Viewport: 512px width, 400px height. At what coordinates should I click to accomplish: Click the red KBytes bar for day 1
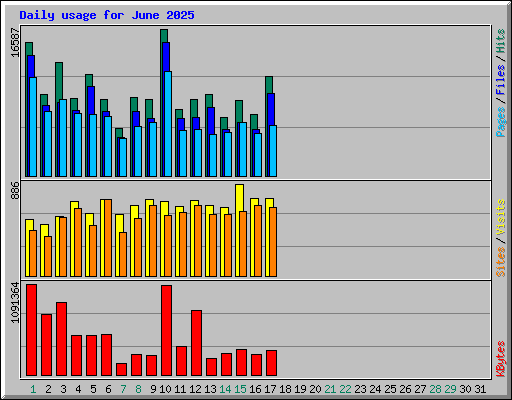pyautogui.click(x=32, y=330)
